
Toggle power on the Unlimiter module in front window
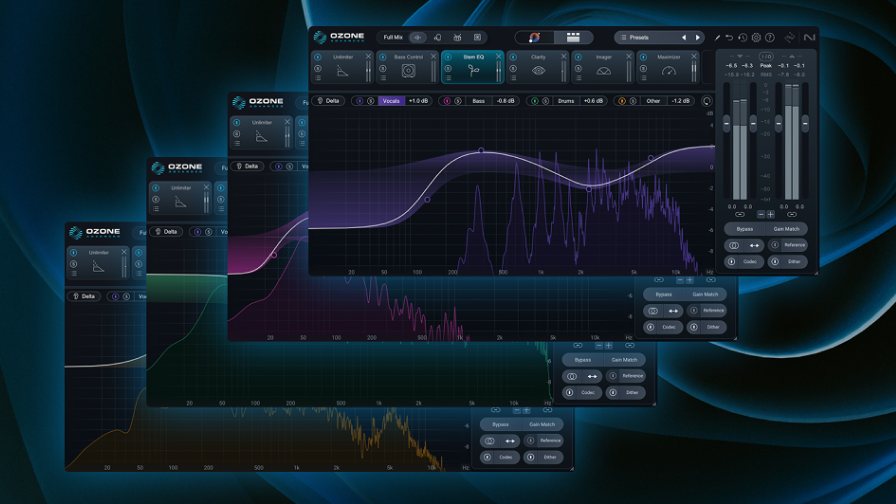point(318,57)
